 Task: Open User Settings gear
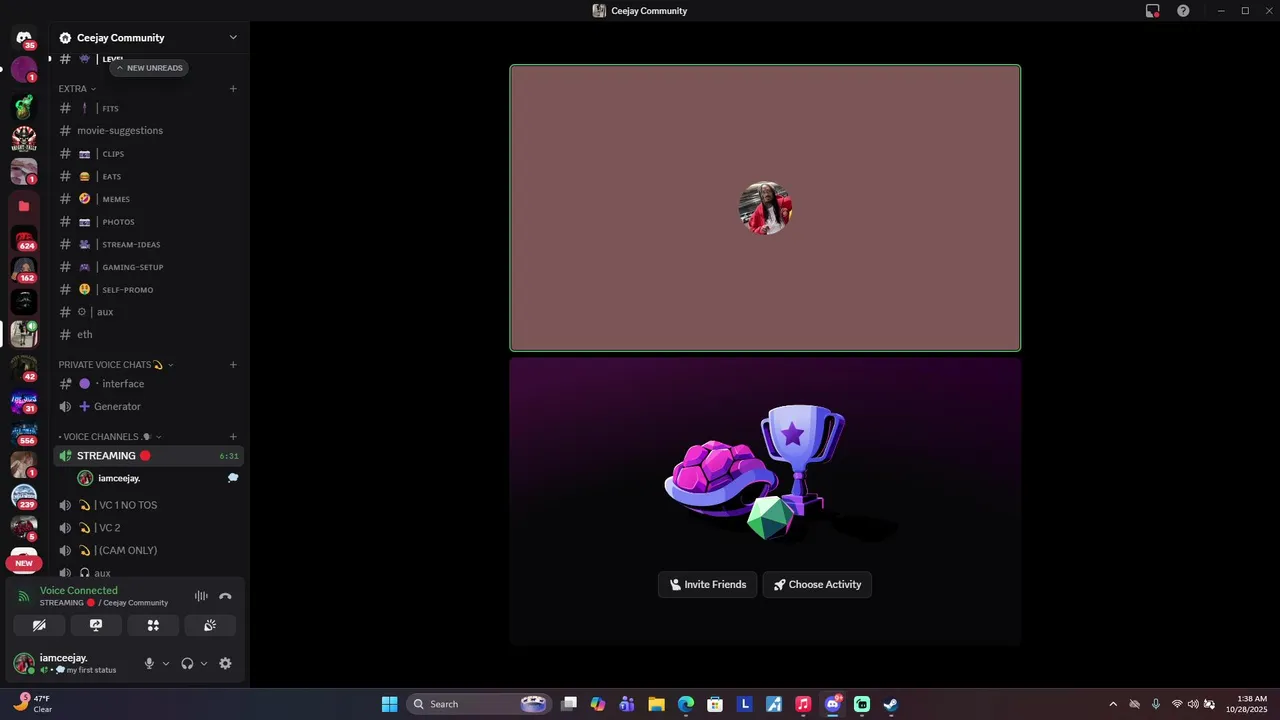coord(225,663)
